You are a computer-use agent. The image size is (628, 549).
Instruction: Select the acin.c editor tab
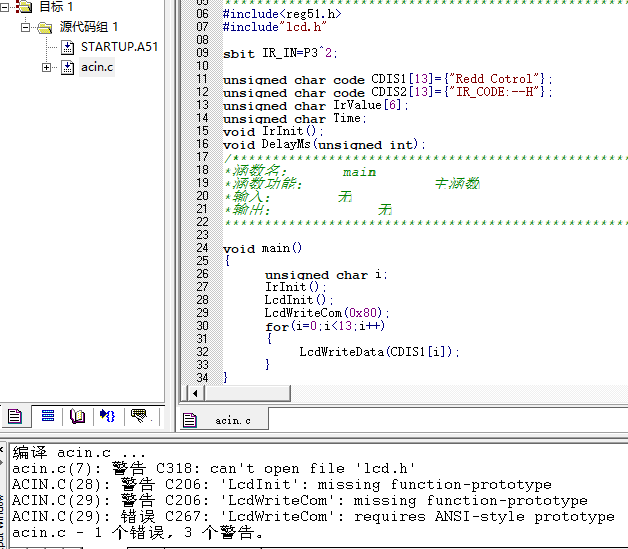(x=224, y=420)
